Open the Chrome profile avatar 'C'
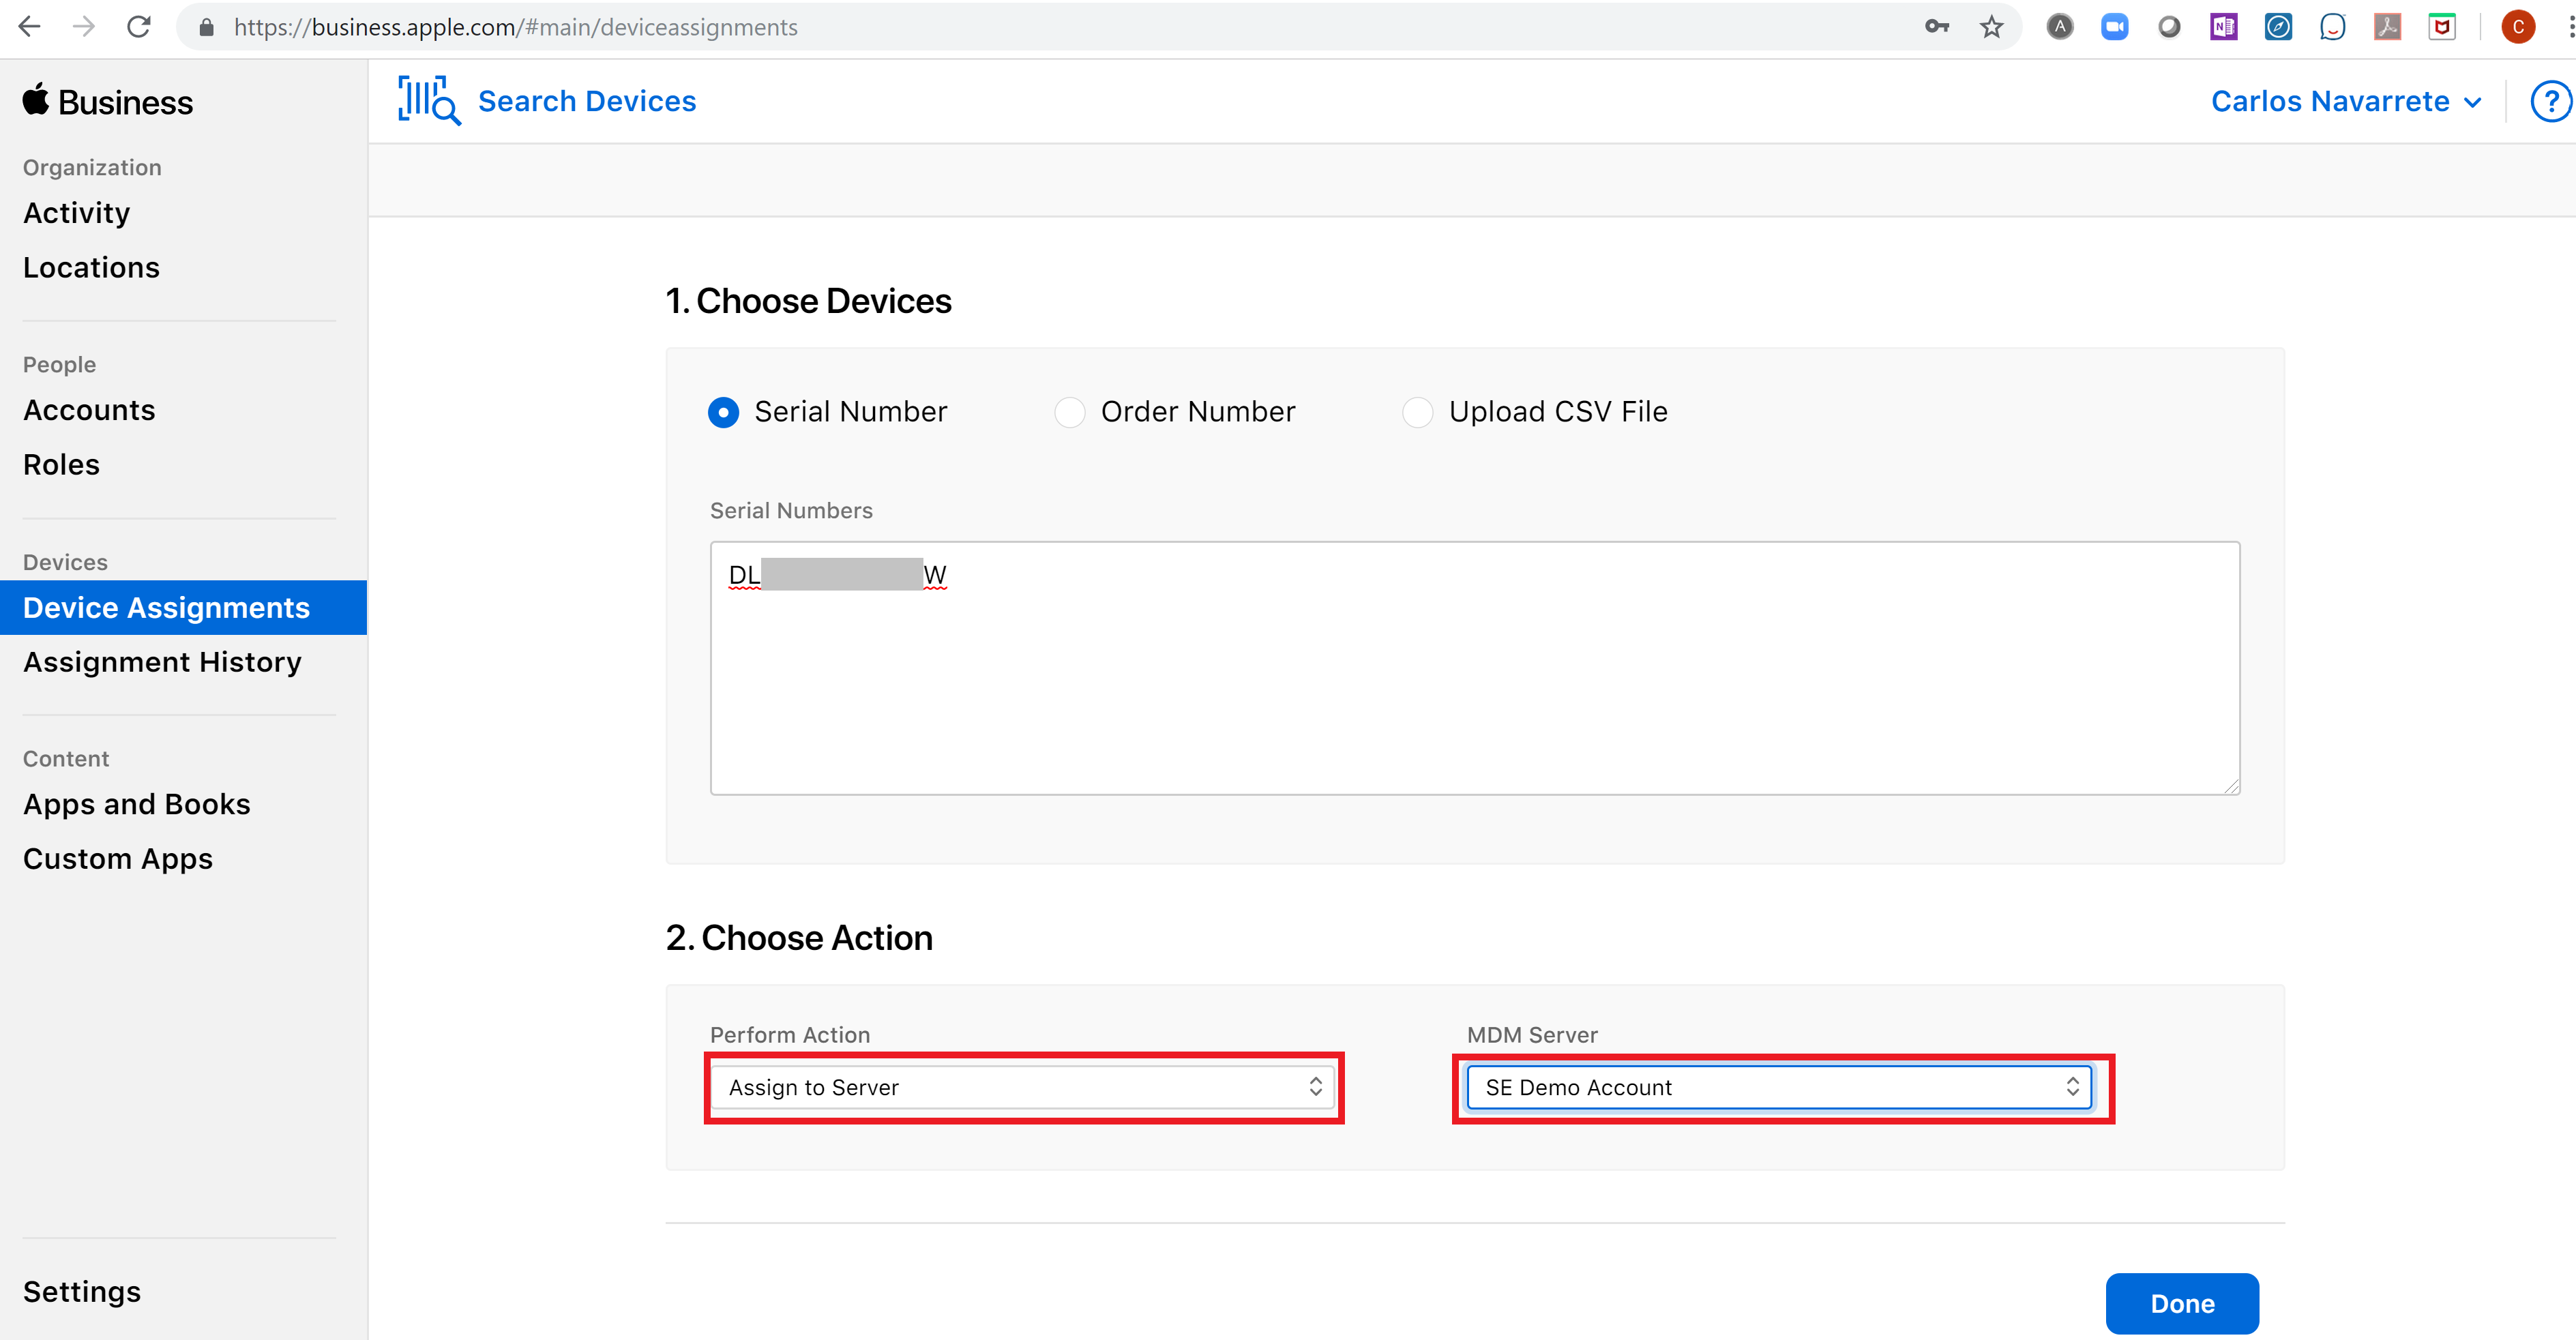2576x1340 pixels. pyautogui.click(x=2518, y=27)
